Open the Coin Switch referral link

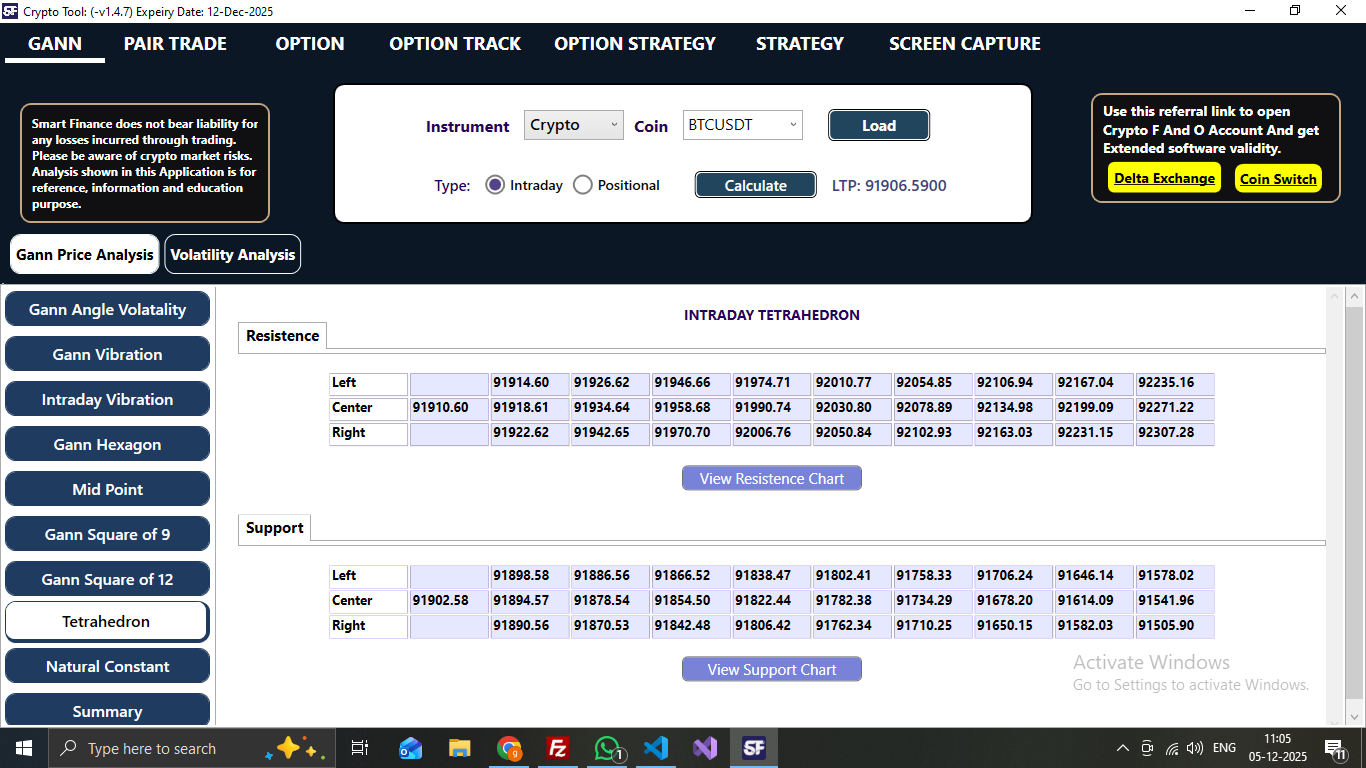coord(1278,178)
